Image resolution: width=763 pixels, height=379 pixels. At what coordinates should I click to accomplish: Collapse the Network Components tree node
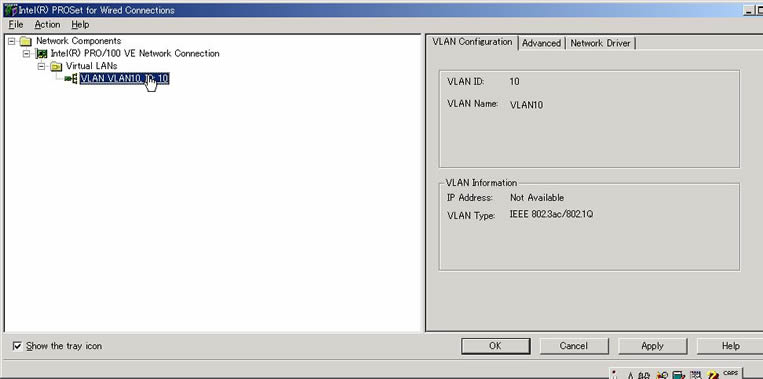coord(12,41)
